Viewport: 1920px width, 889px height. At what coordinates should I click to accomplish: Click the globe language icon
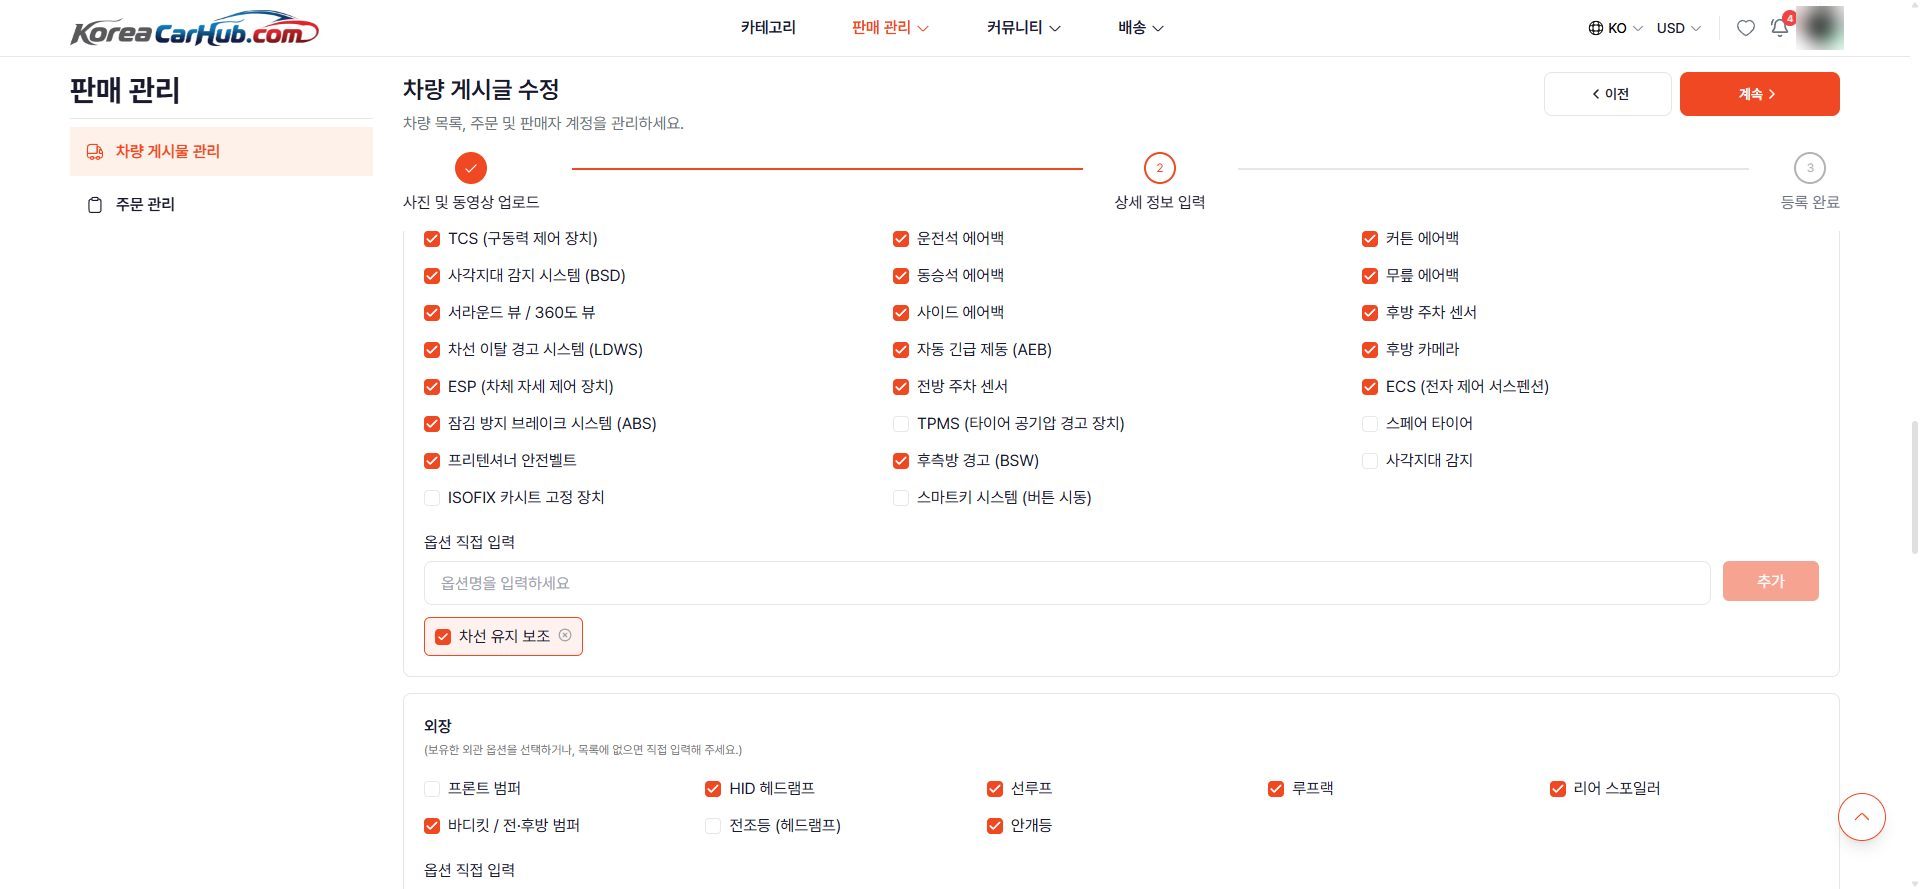pos(1596,28)
